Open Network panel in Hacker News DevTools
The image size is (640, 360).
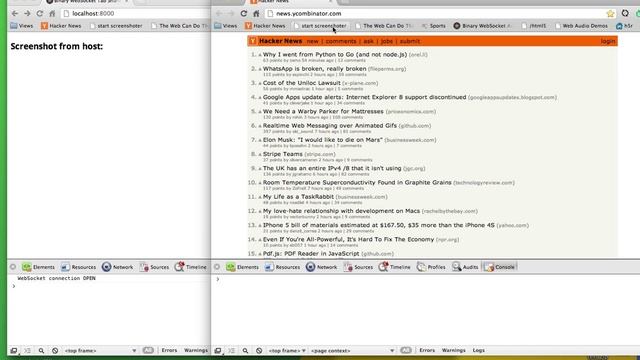pyautogui.click(x=322, y=267)
